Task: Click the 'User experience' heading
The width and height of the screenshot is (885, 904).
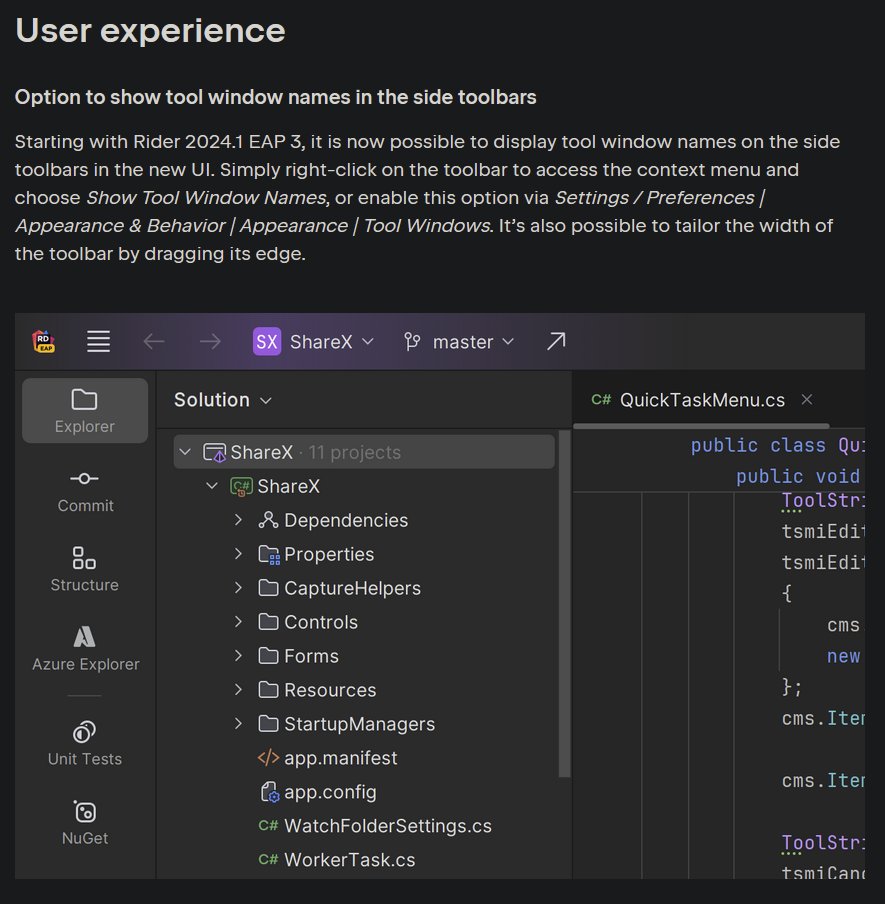Action: tap(150, 30)
